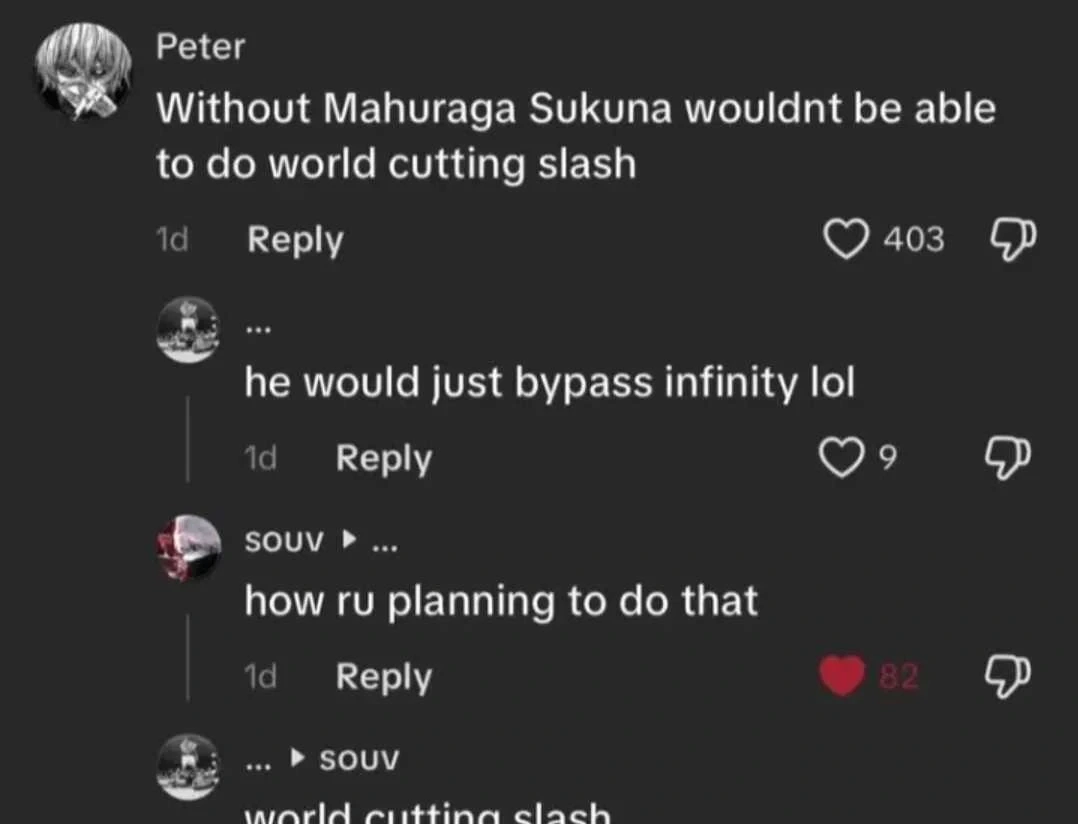Open Peter's profile picture
Screen dimensions: 1078x824
(83, 70)
